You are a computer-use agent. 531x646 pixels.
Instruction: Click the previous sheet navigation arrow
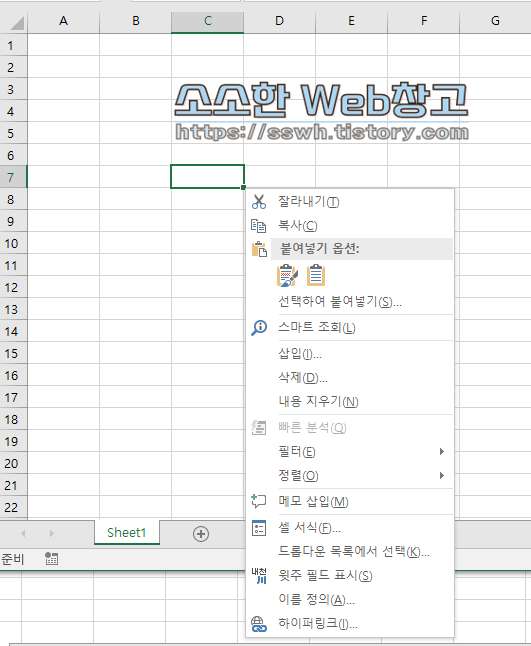point(23,534)
